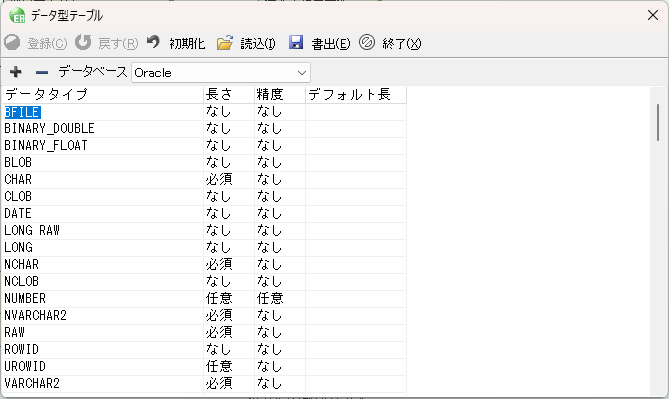Click the 精度 column header
The image size is (669, 399).
click(280, 95)
